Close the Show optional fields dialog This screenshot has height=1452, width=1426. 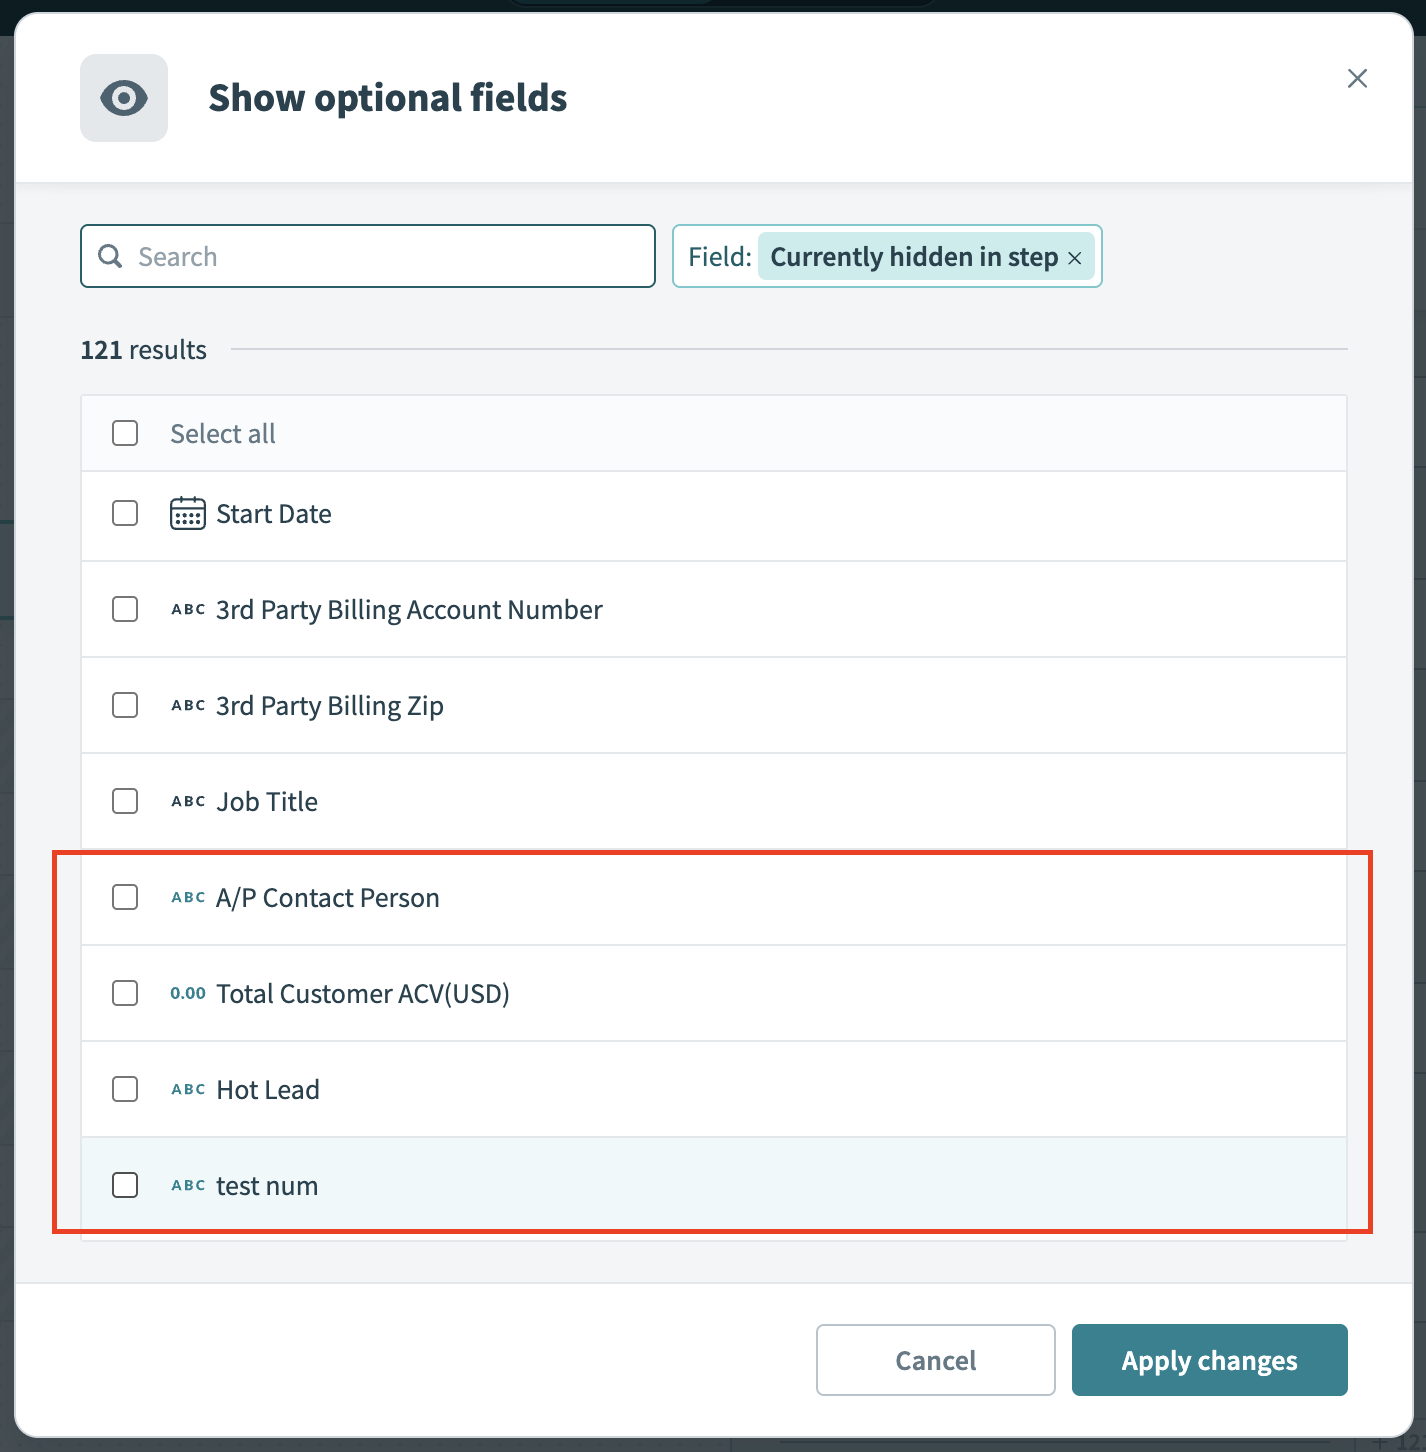[x=1357, y=78]
